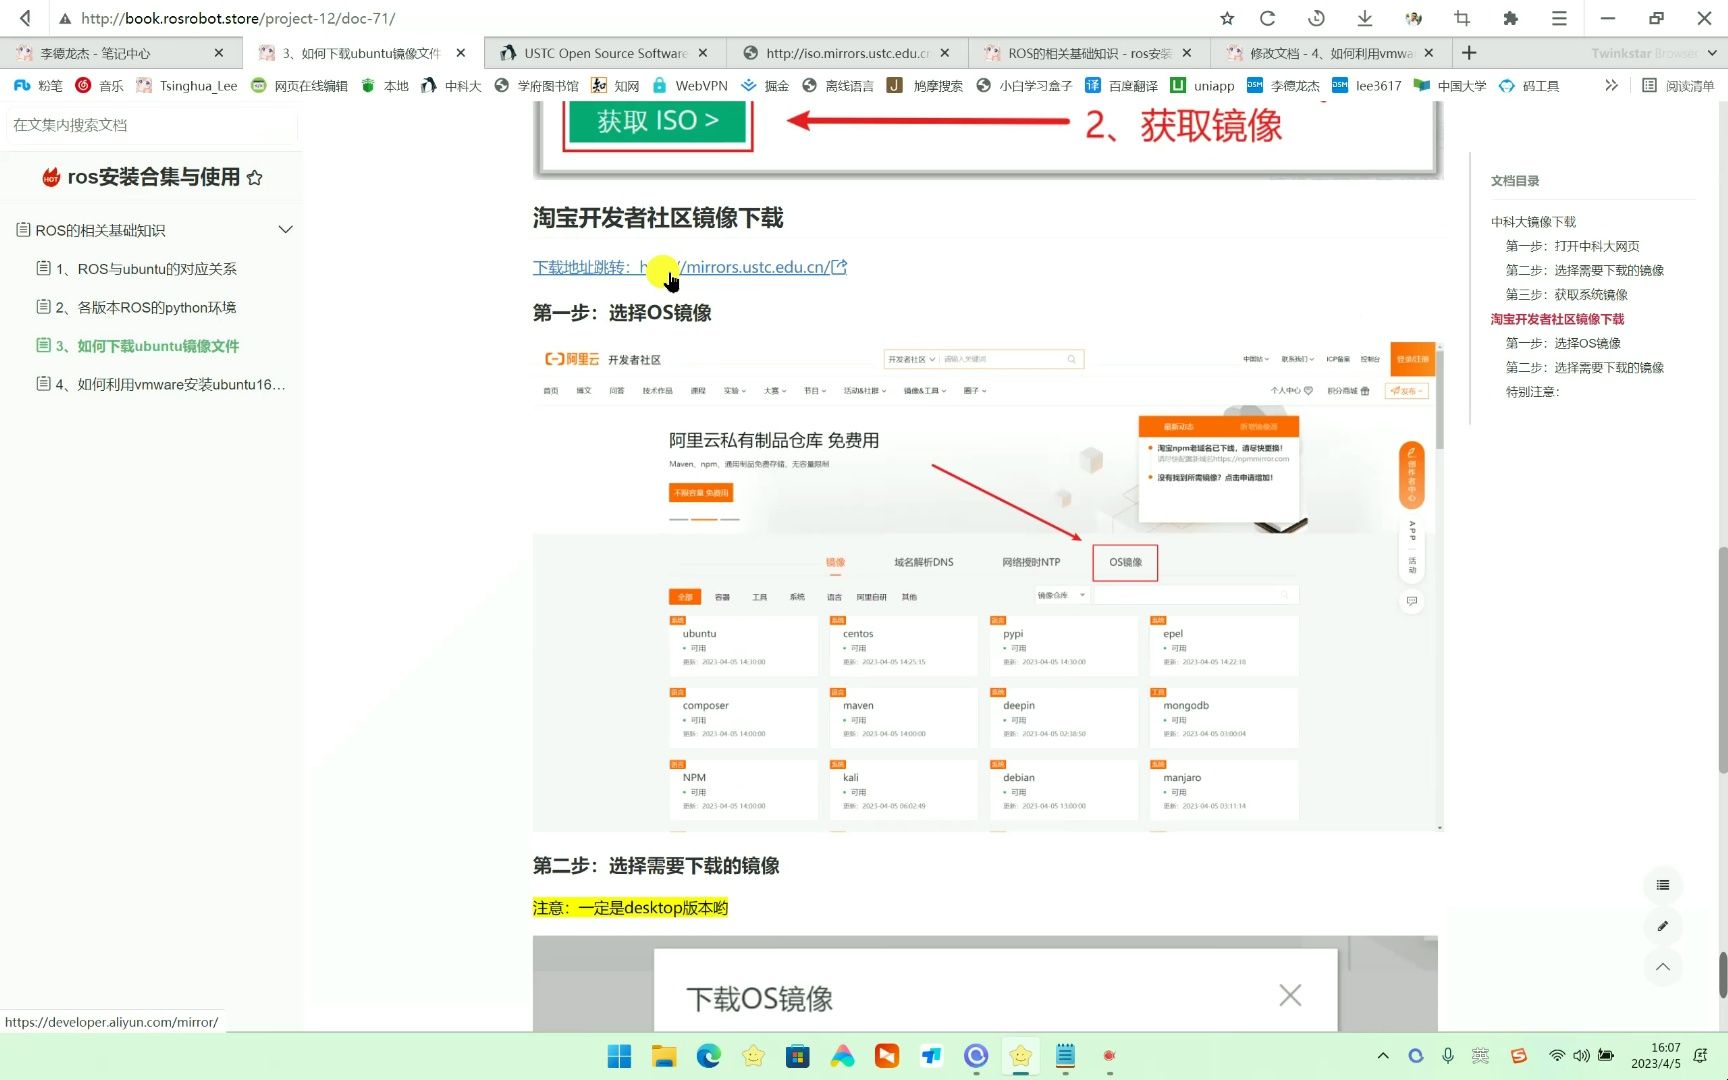This screenshot has width=1728, height=1080.
Task: Open the notepad app in taskbar
Action: (x=1065, y=1056)
